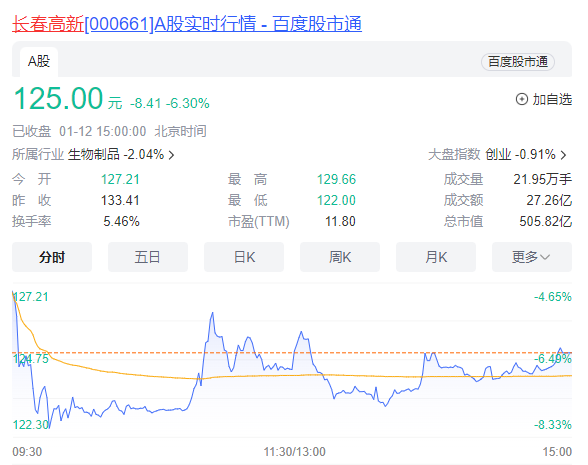Switch to the 周K chart tab
The width and height of the screenshot is (588, 465).
[340, 257]
